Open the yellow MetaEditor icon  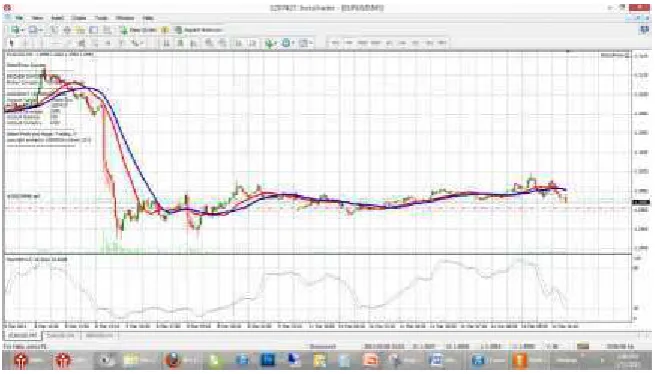(x=165, y=30)
